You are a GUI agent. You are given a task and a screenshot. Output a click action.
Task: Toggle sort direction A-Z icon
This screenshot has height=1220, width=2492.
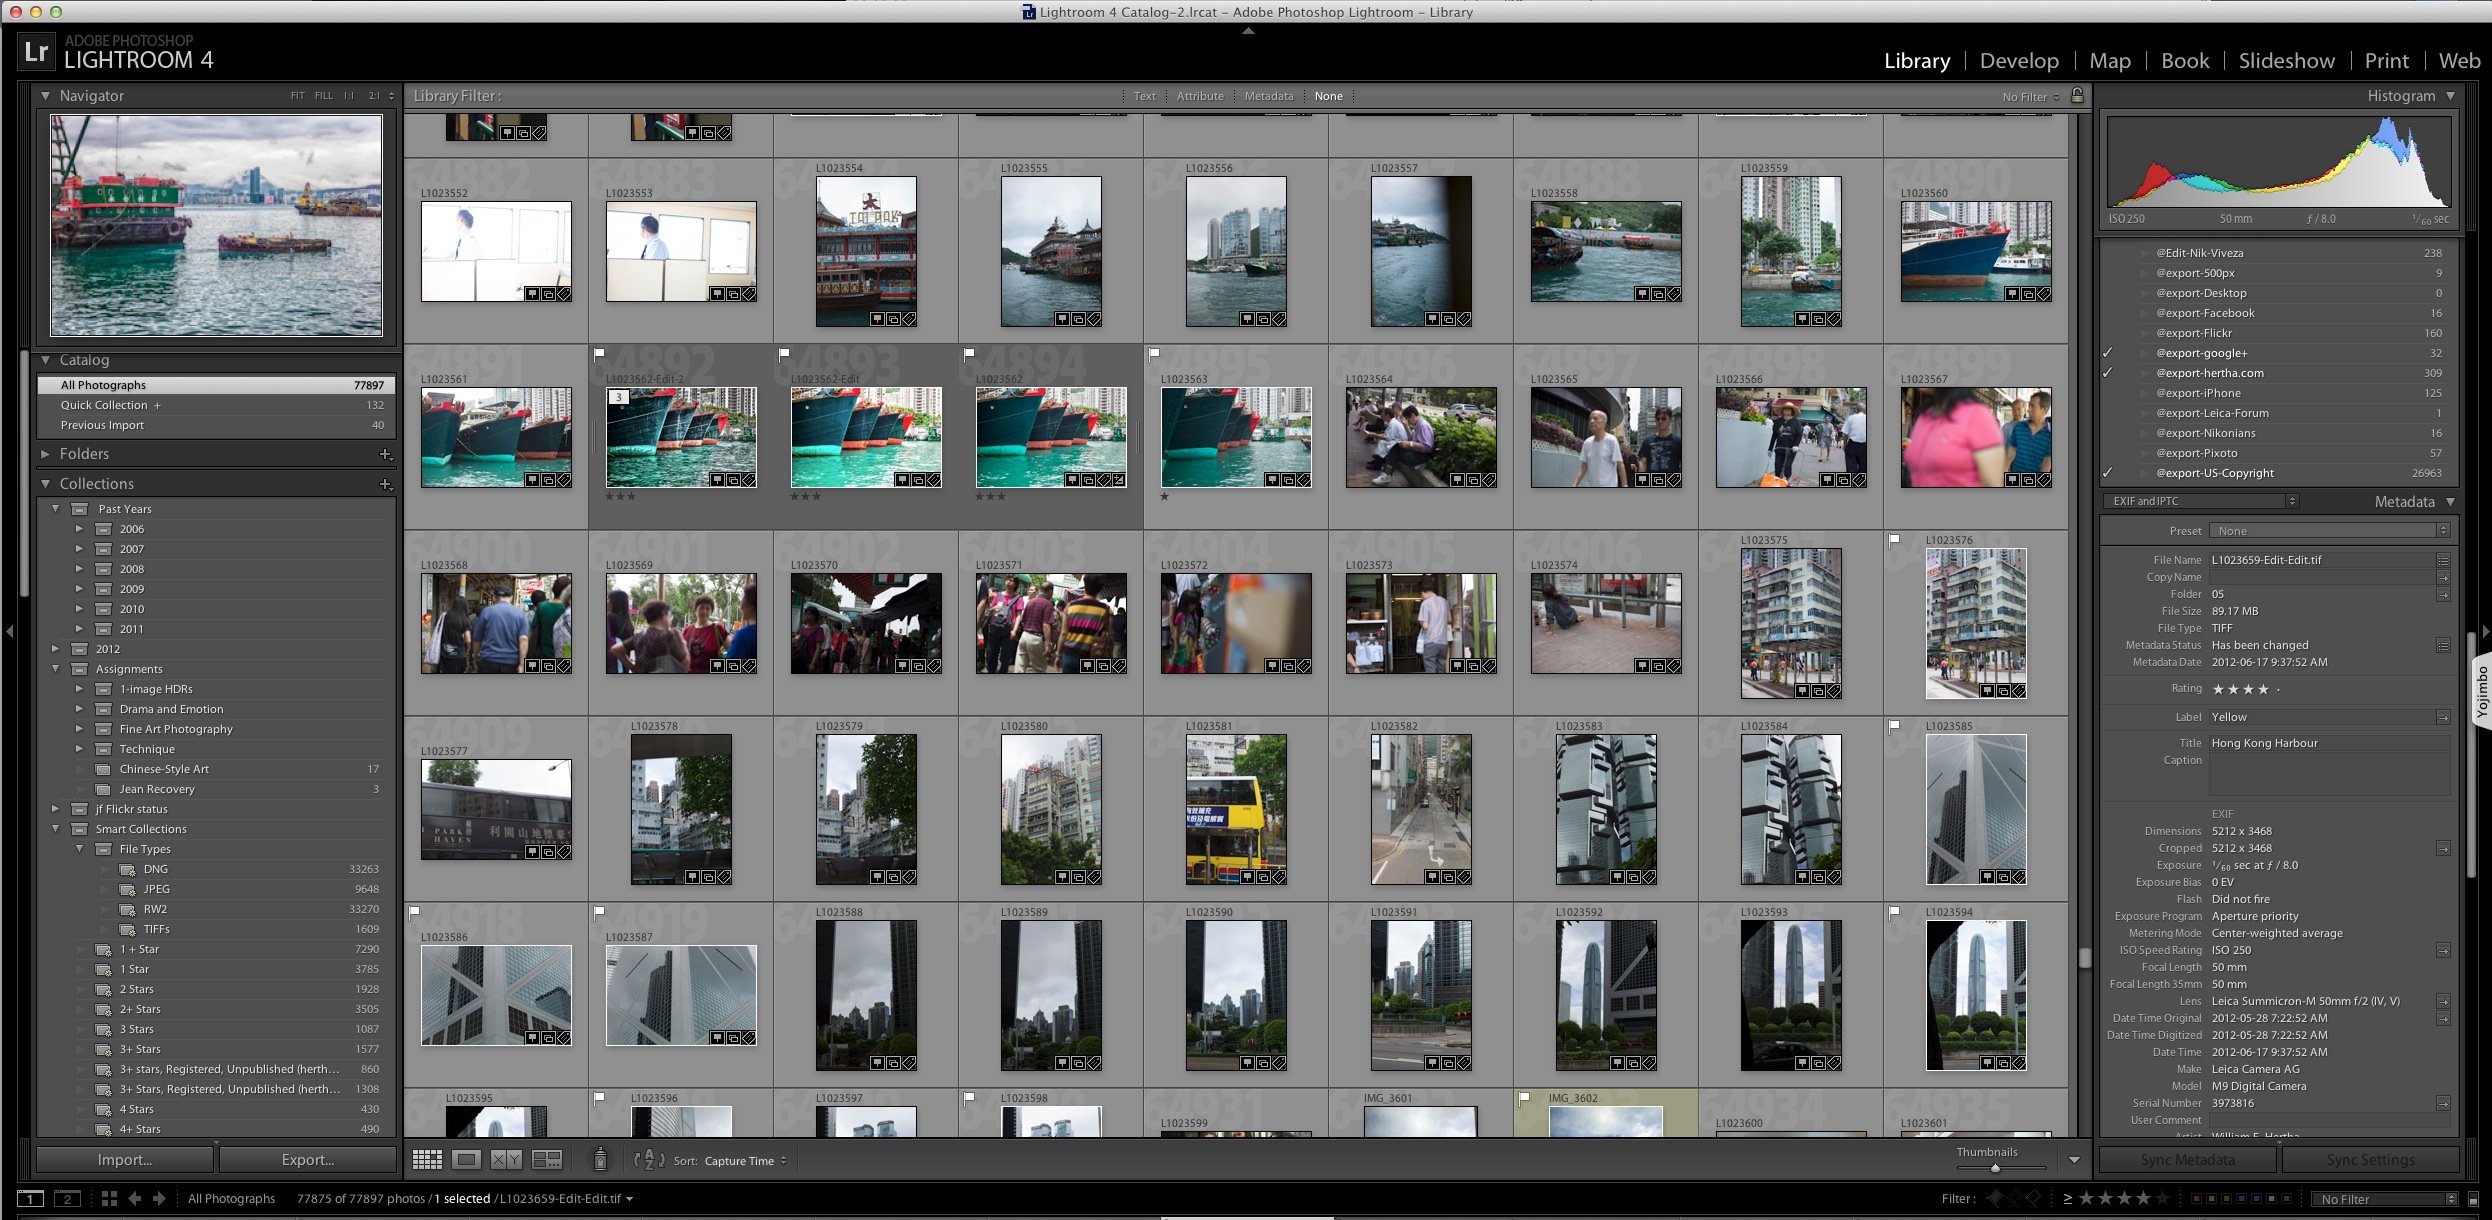click(649, 1160)
